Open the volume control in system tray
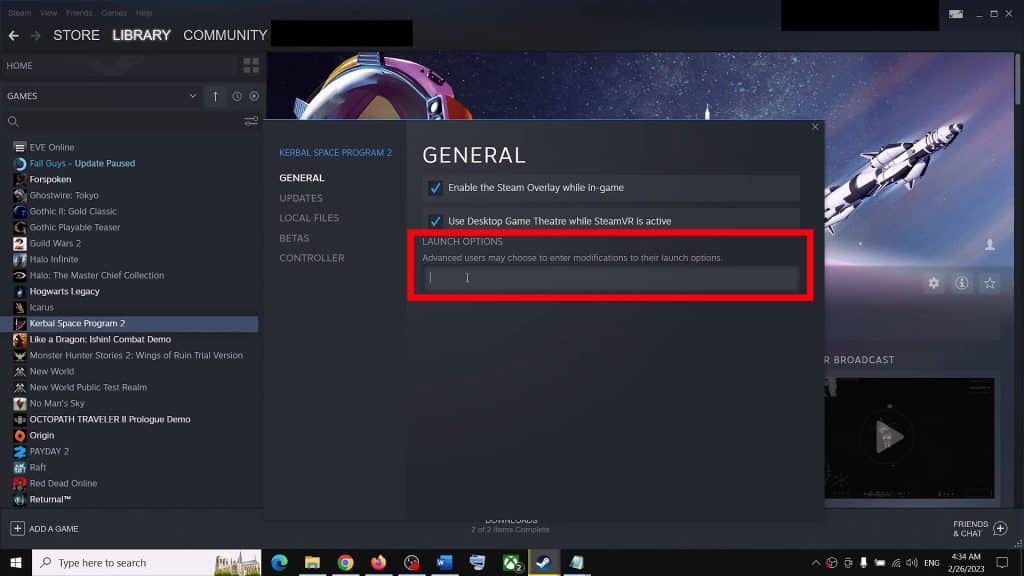The image size is (1024, 576). 912,563
